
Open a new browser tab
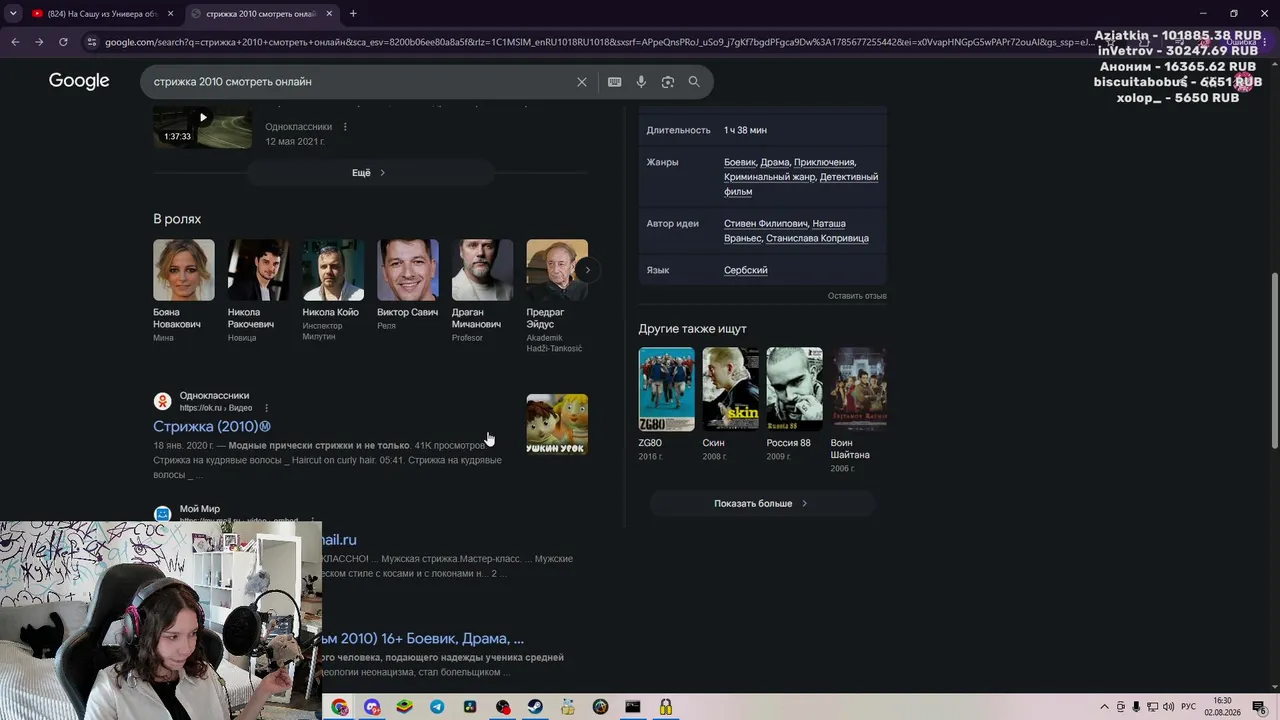[353, 14]
